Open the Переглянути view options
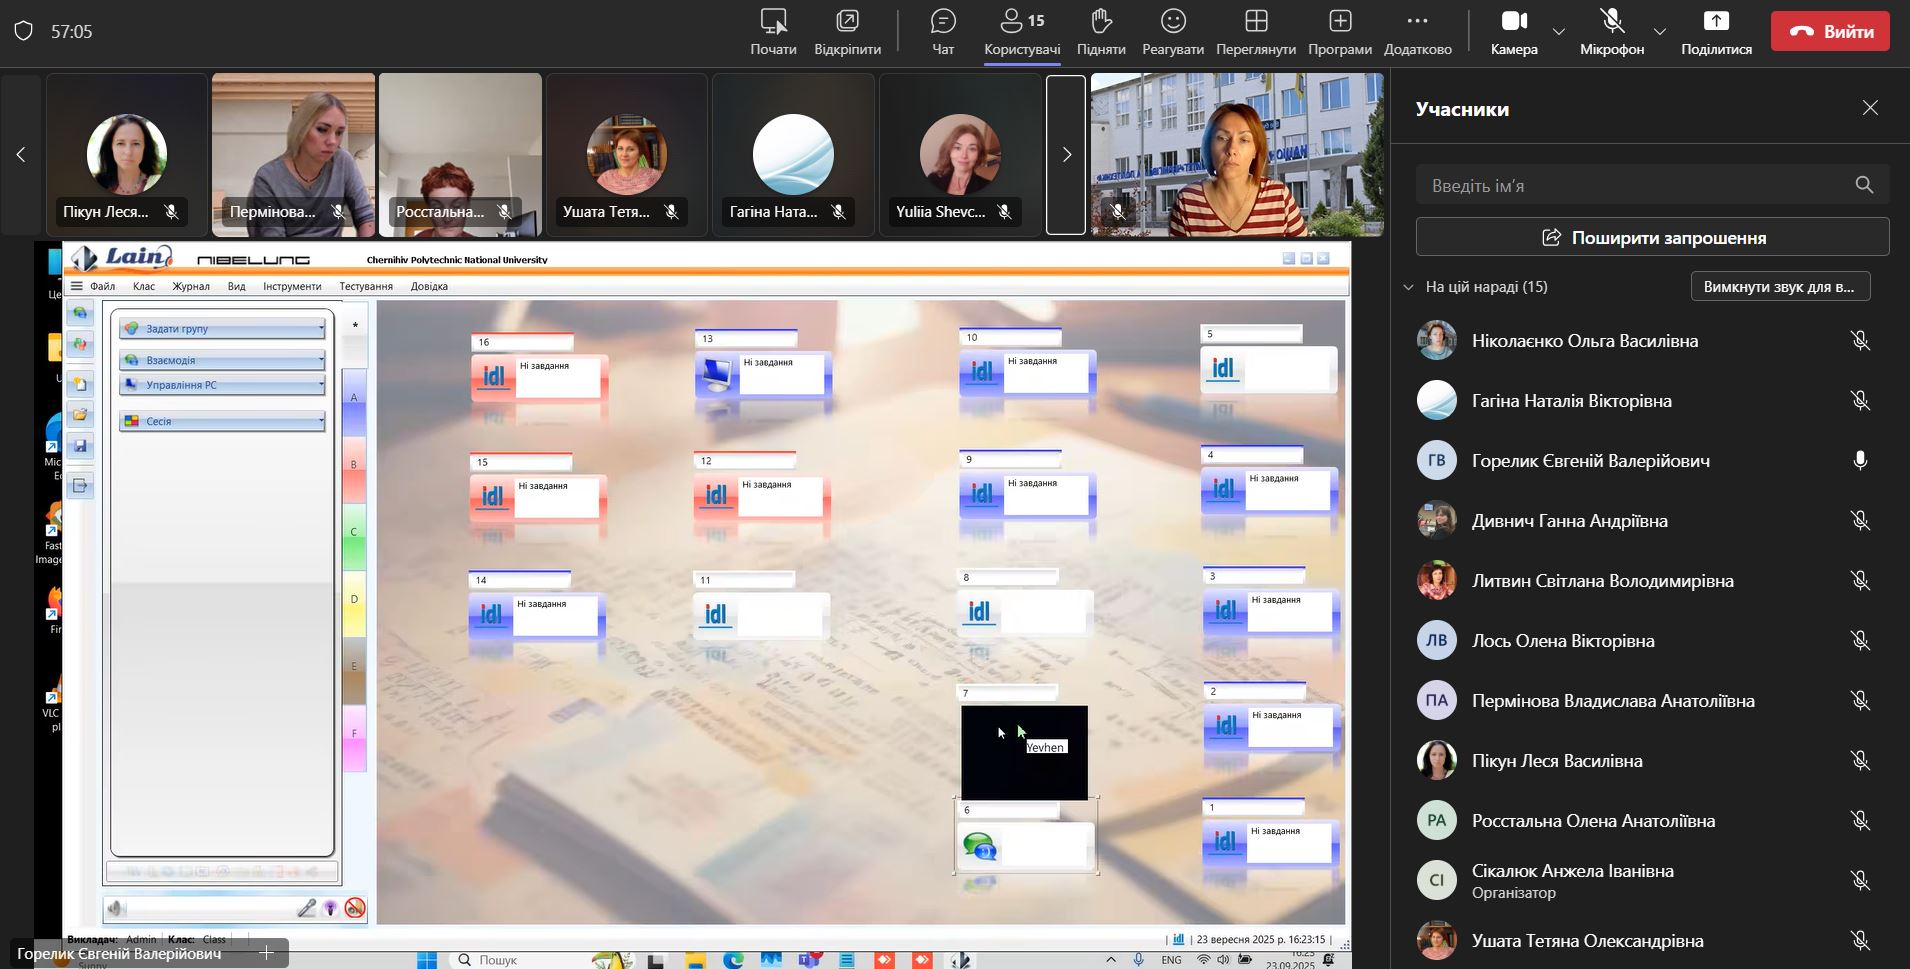This screenshot has height=969, width=1910. click(x=1256, y=22)
